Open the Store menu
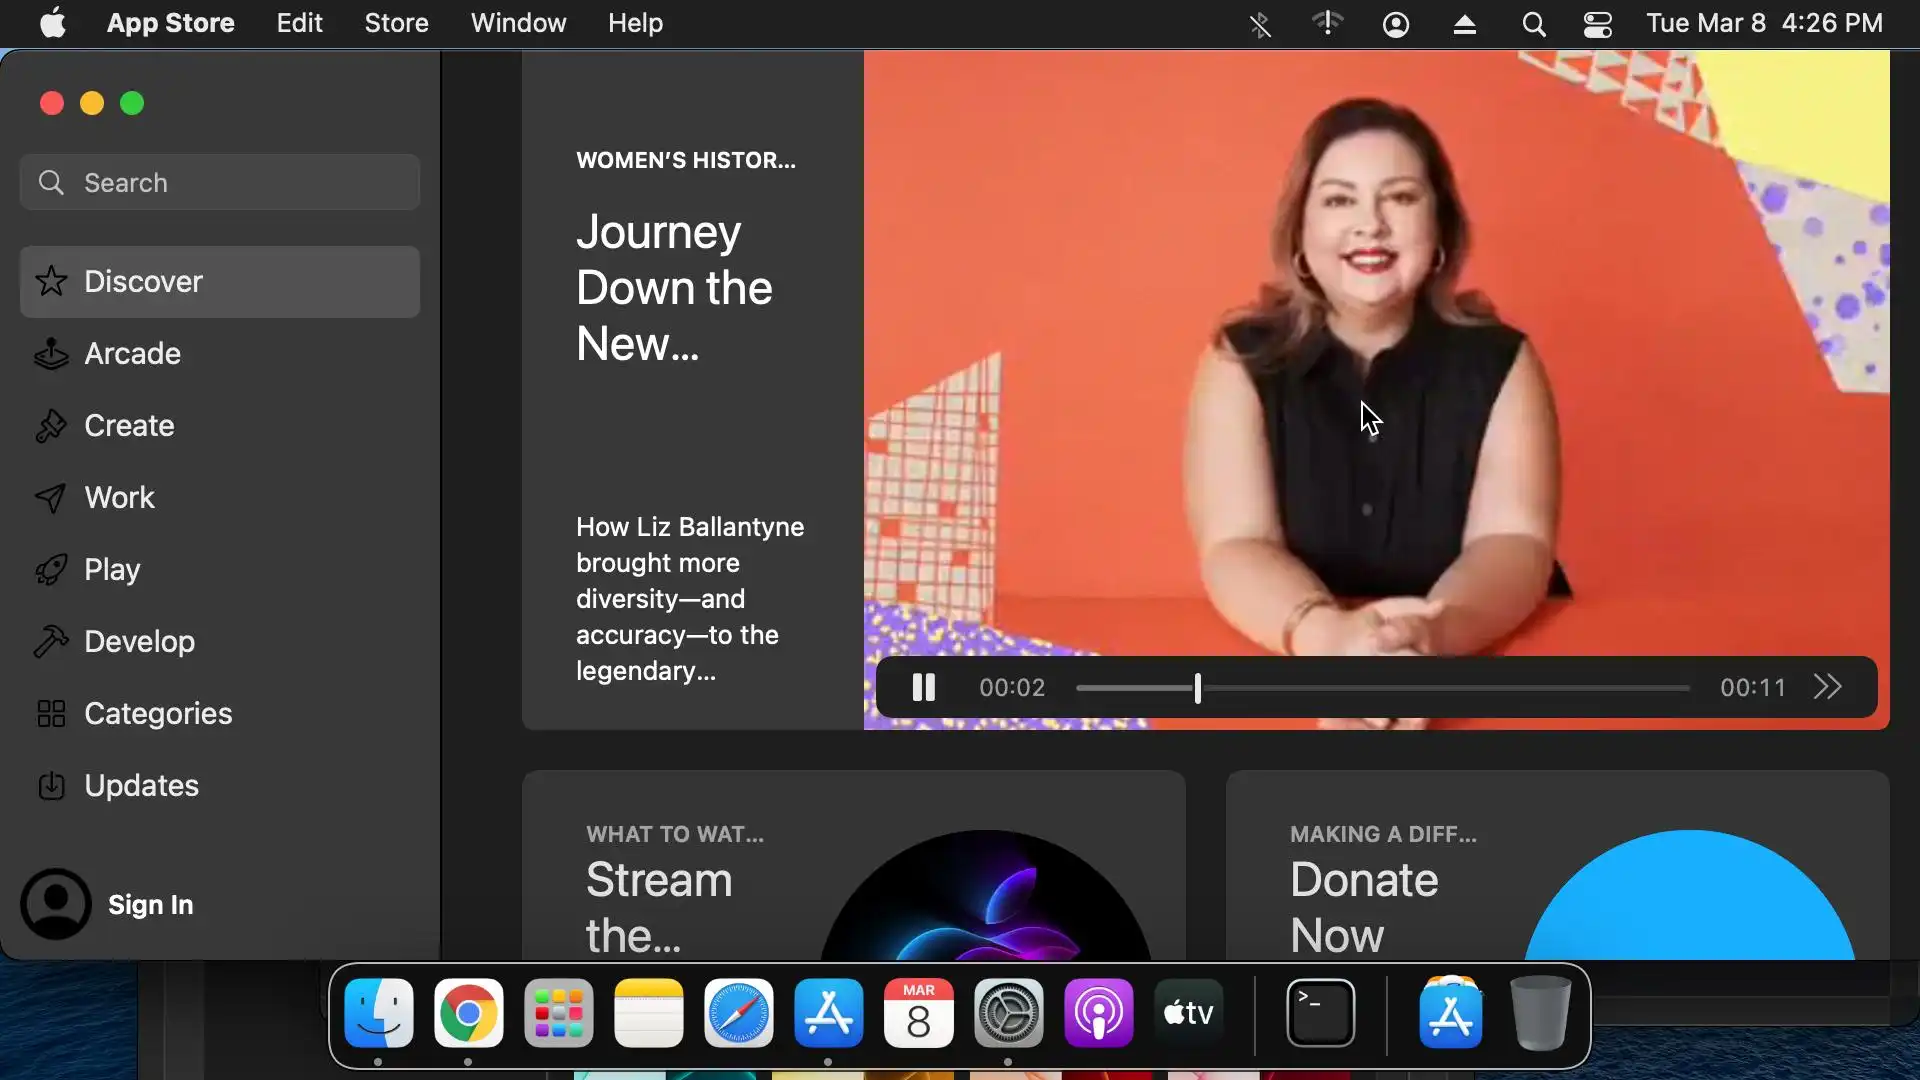The width and height of the screenshot is (1920, 1080). point(396,23)
